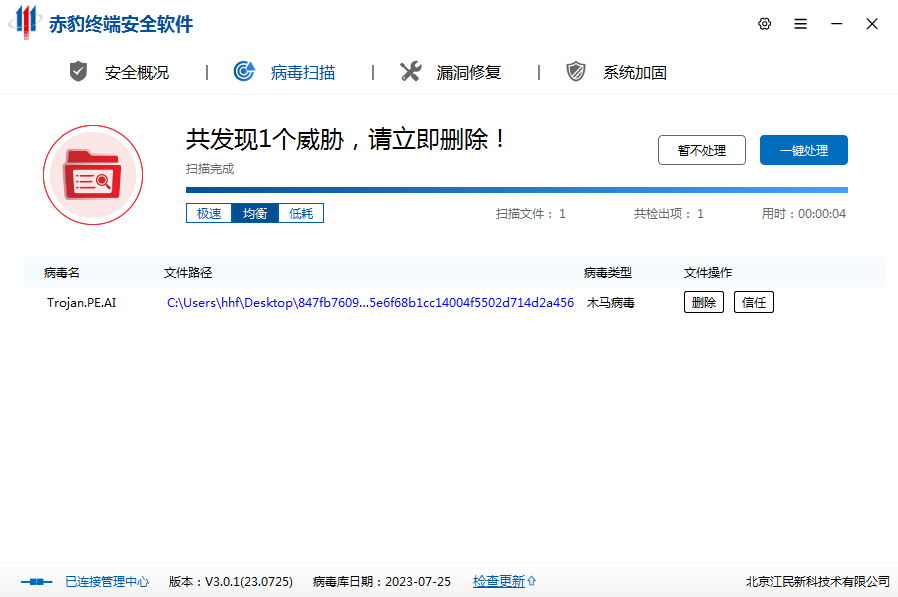Click version V3.0.1(23.0725) text

pyautogui.click(x=231, y=582)
